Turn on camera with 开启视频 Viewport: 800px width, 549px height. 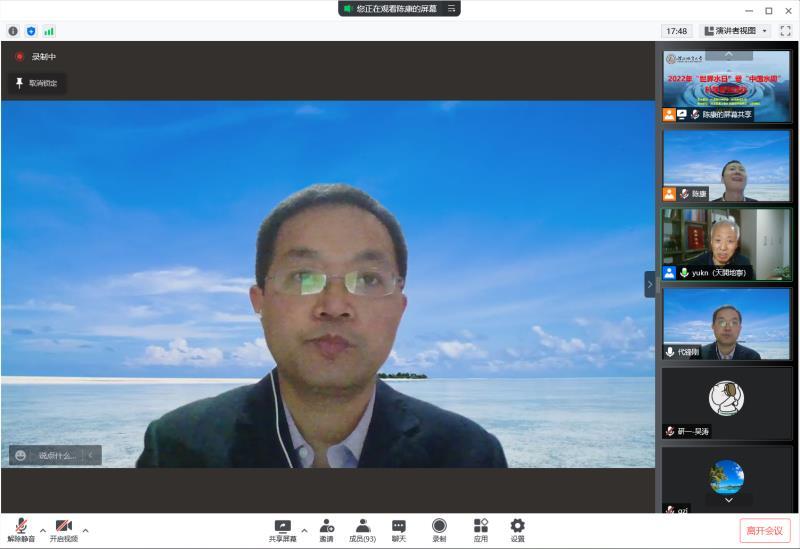(x=63, y=529)
